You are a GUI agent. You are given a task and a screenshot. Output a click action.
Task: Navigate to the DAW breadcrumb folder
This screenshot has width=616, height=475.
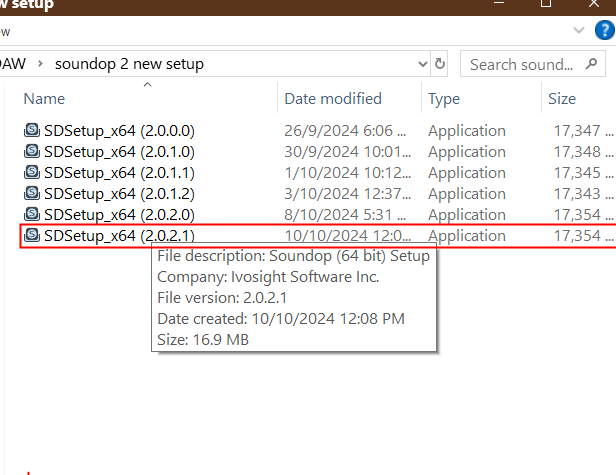pos(13,64)
